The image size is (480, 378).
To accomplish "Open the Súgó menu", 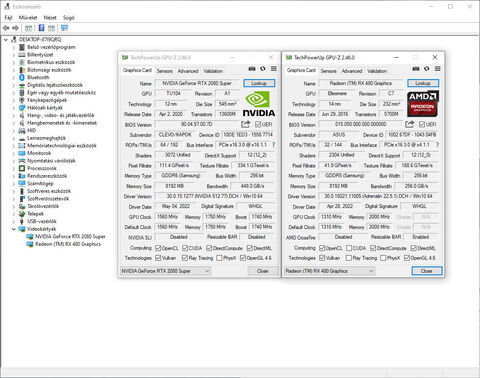I will pos(69,18).
